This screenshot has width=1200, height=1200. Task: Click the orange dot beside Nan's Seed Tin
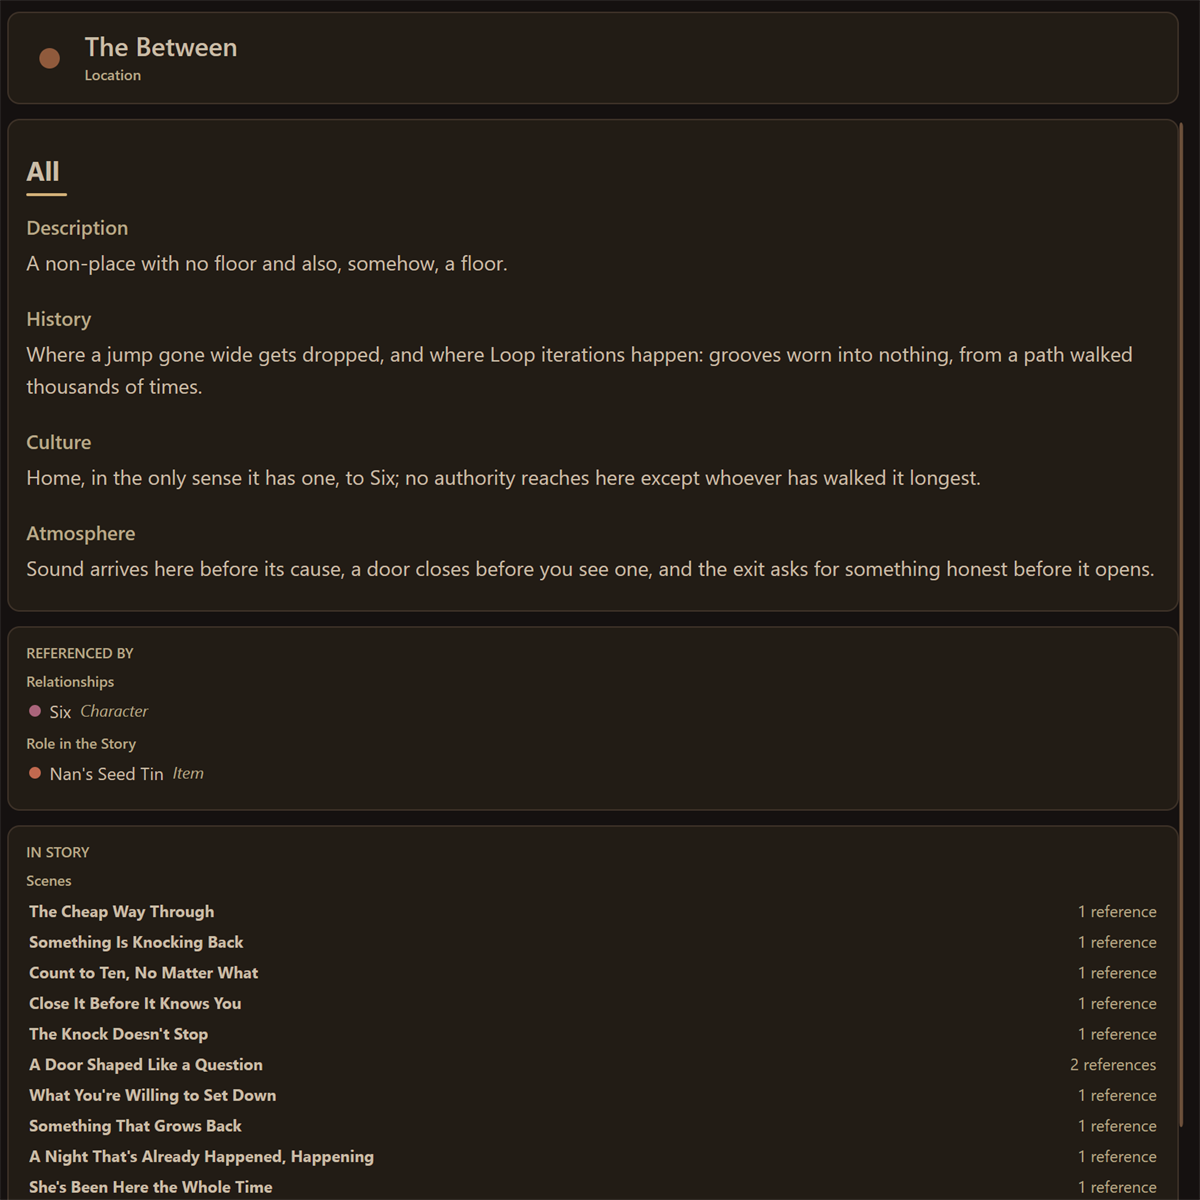[x=35, y=773]
